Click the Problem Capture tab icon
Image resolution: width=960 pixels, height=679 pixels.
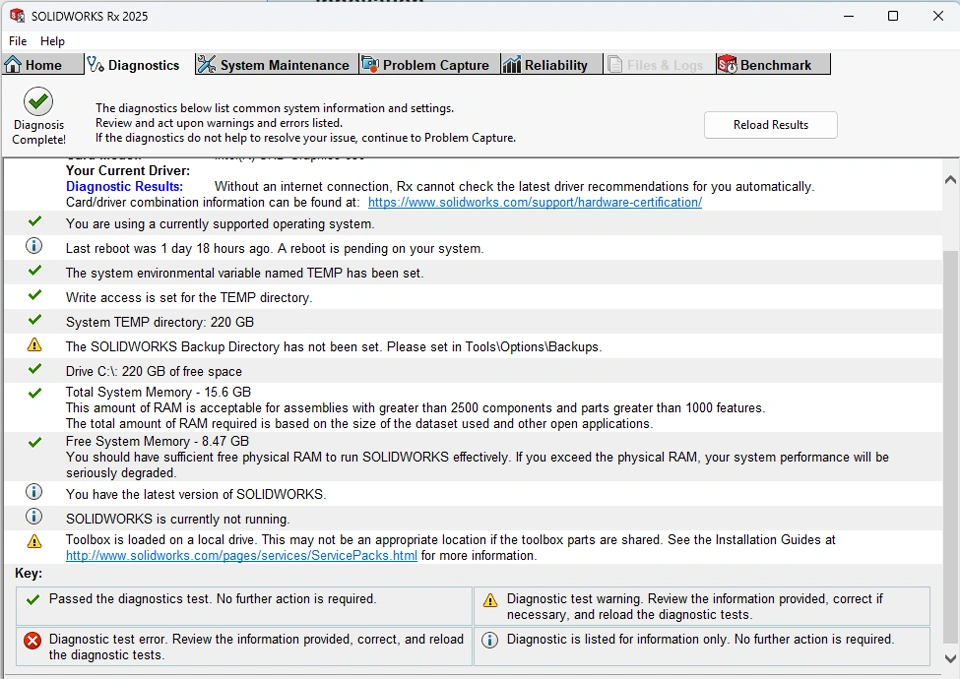370,65
